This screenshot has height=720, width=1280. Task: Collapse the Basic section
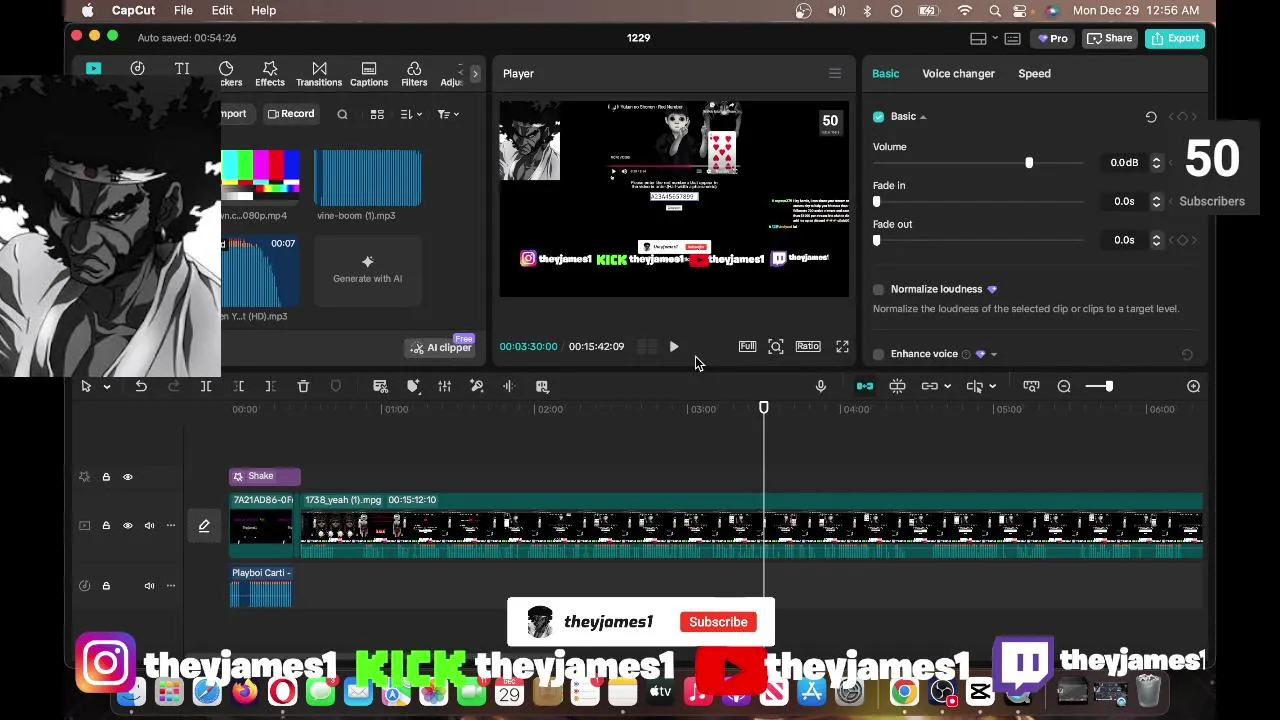click(x=923, y=117)
